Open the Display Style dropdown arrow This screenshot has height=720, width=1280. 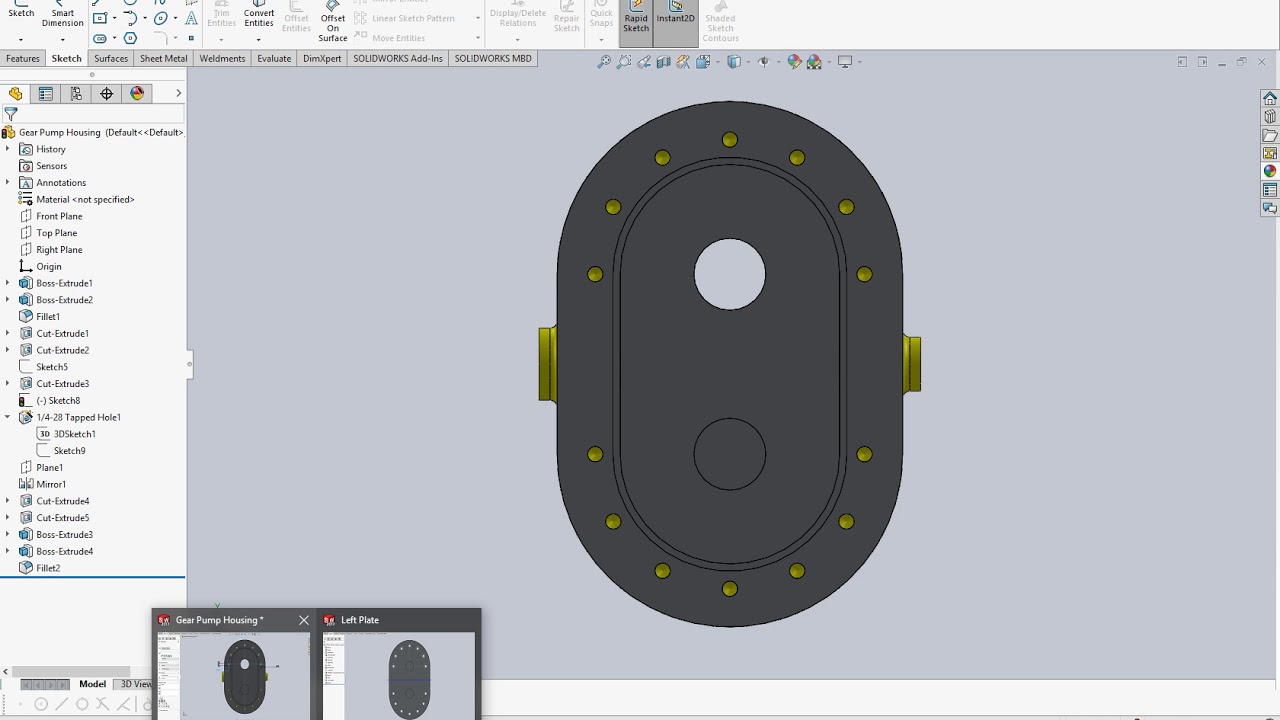[749, 62]
